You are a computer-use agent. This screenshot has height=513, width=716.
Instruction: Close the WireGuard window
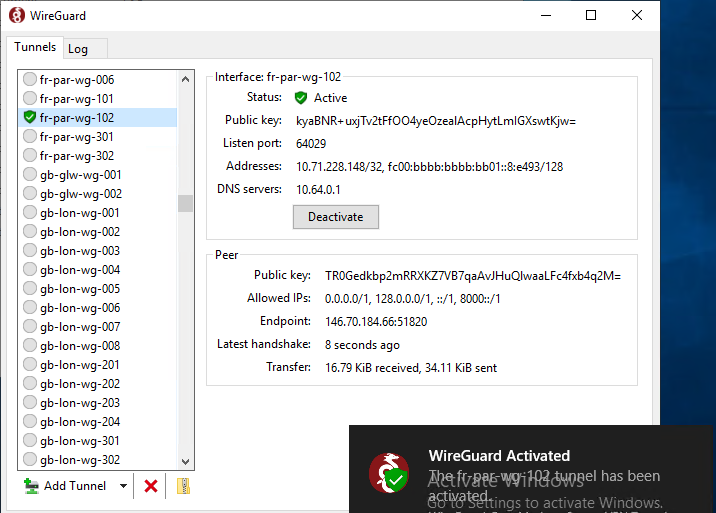point(637,16)
